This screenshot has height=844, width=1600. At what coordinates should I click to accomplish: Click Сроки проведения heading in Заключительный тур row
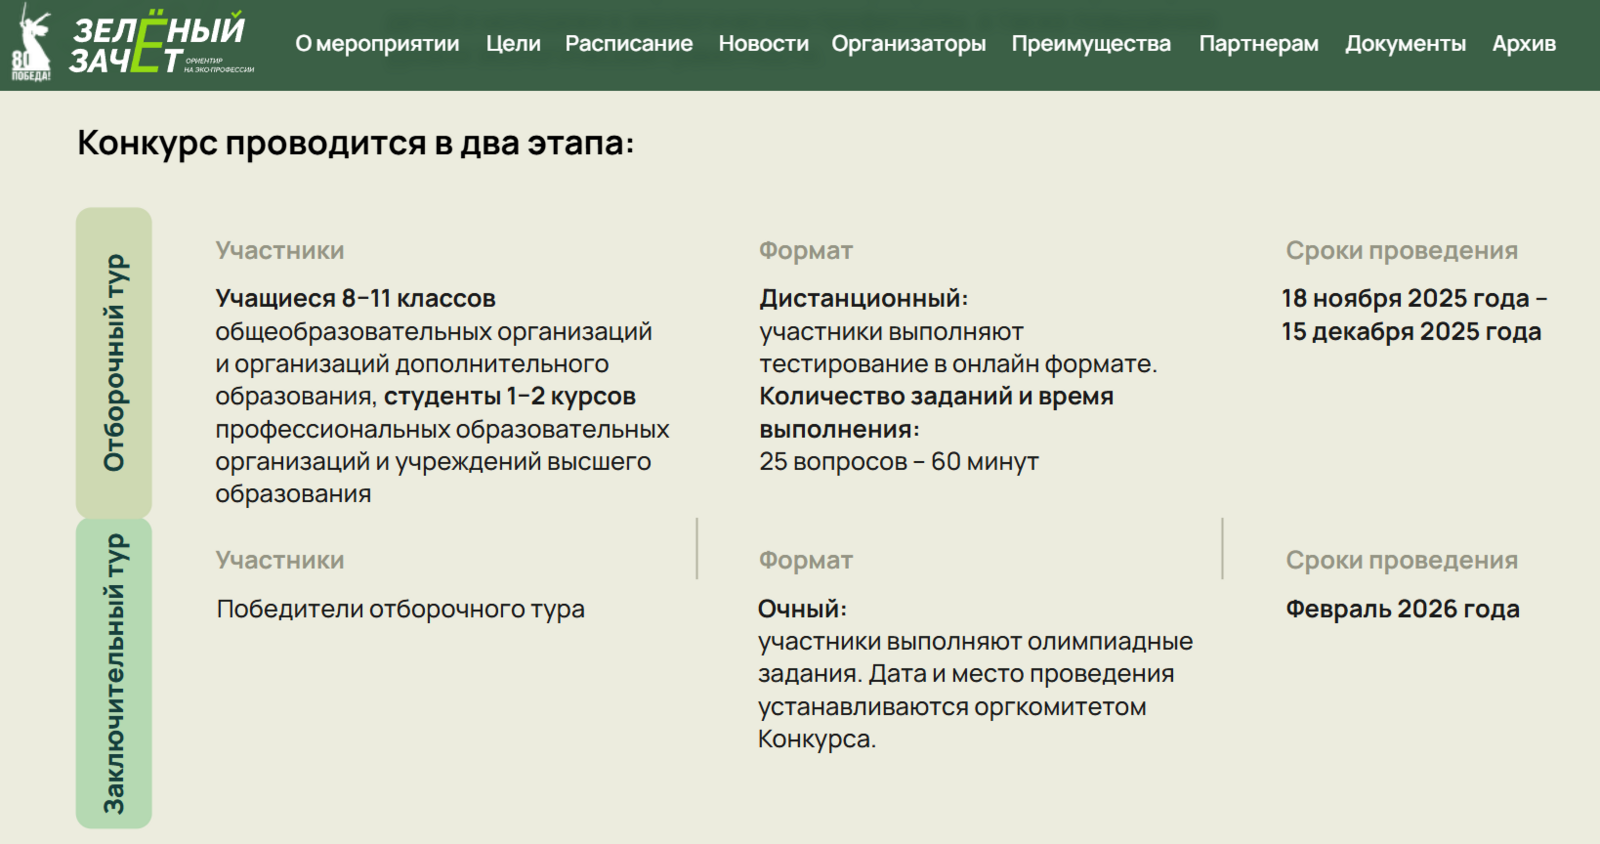tap(1402, 561)
